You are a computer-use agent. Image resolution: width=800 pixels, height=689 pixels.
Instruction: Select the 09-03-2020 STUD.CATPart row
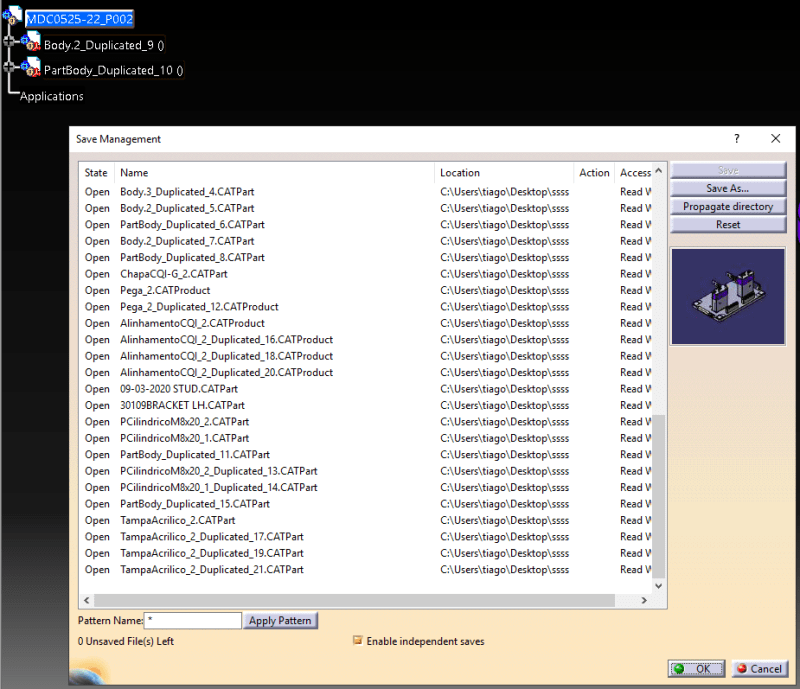click(366, 389)
